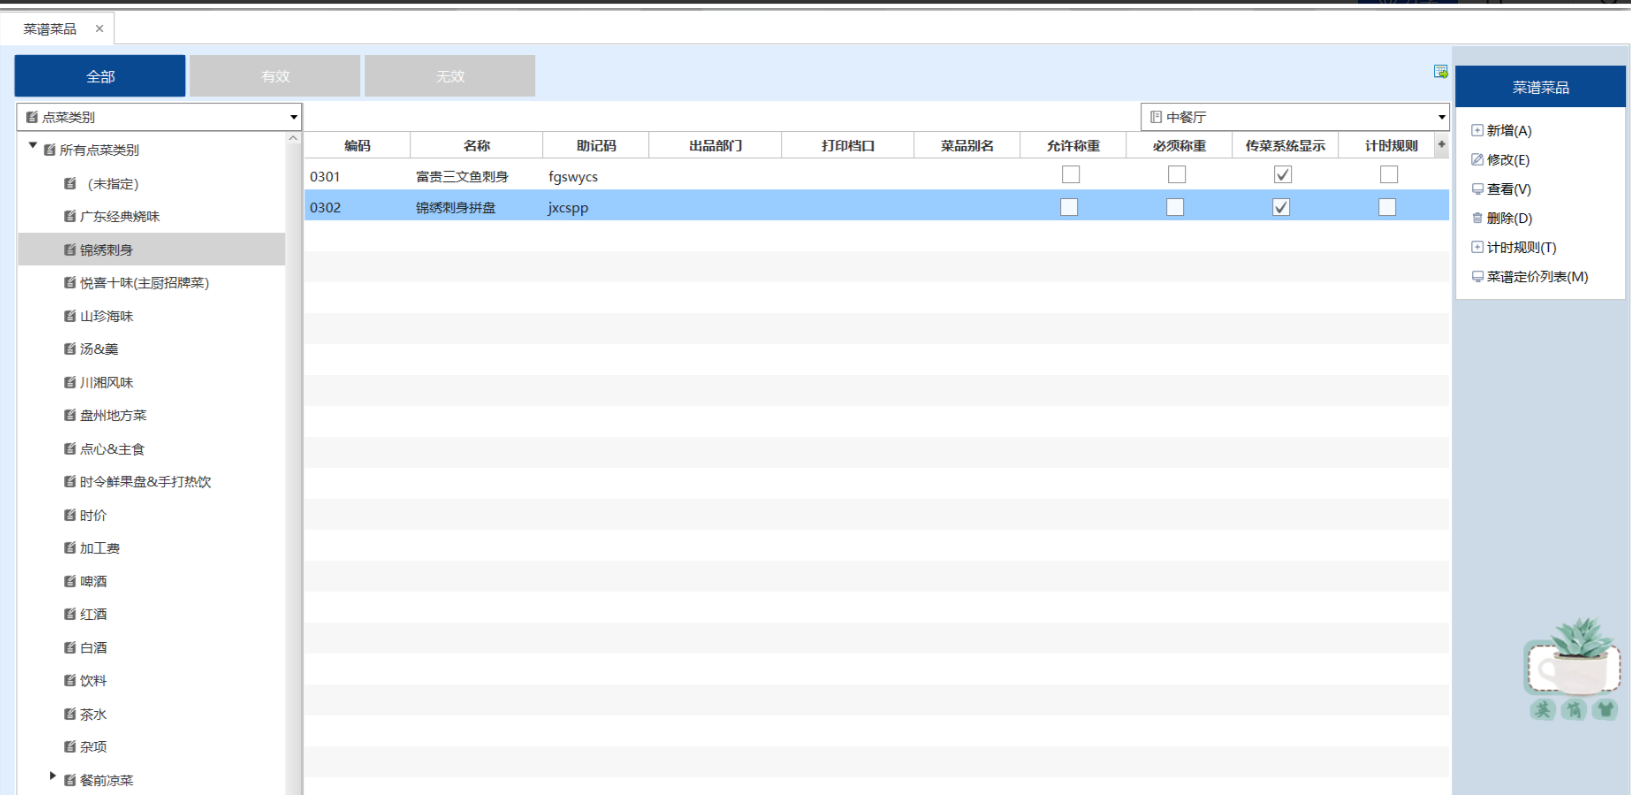
Task: Collapse the 所有点菜类别 tree node
Action: pyautogui.click(x=33, y=146)
